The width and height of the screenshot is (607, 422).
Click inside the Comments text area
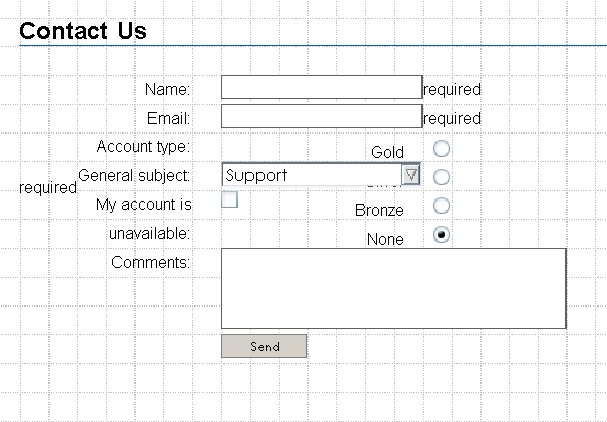(393, 288)
